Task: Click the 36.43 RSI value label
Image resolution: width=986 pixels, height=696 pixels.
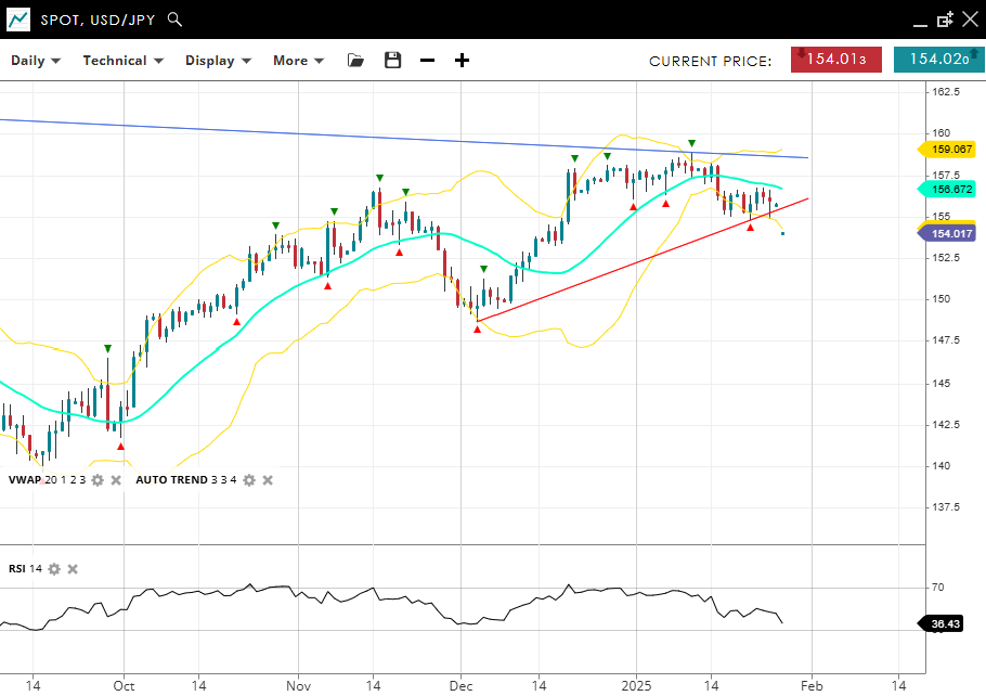Action: pyautogui.click(x=948, y=624)
